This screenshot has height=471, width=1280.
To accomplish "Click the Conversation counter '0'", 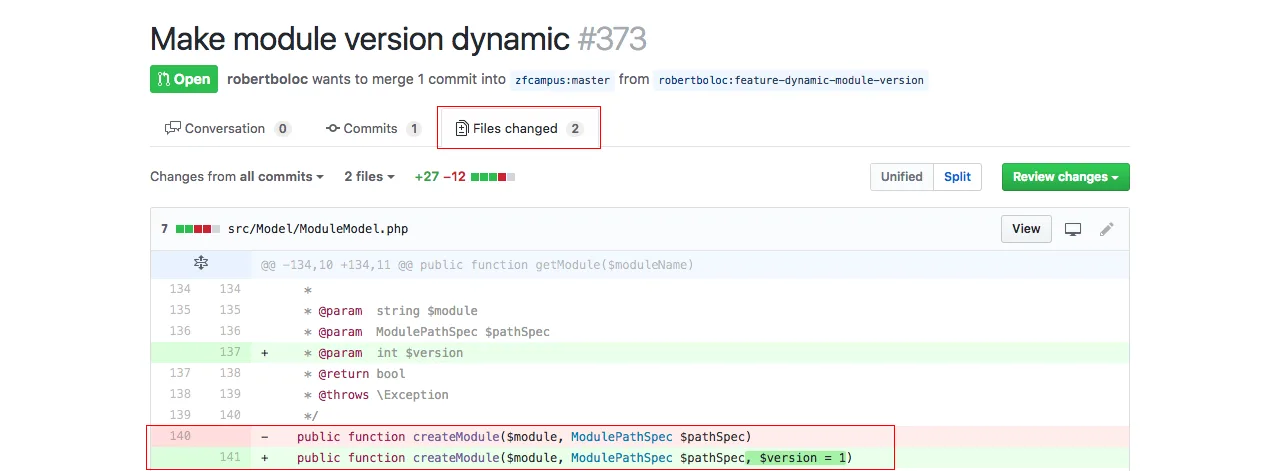I will click(x=282, y=129).
